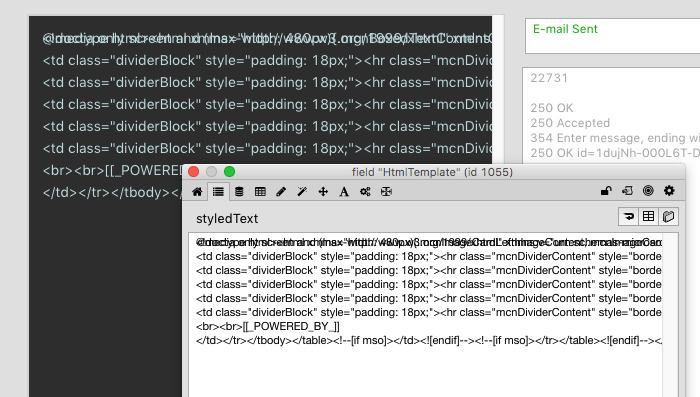Click the edit script icon
Viewport: 700px width, 397px height.
click(627, 191)
